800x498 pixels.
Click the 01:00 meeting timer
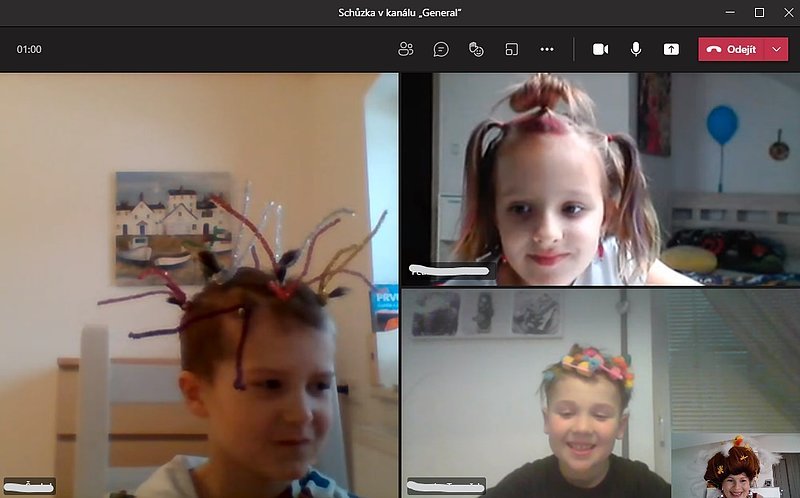[29, 49]
